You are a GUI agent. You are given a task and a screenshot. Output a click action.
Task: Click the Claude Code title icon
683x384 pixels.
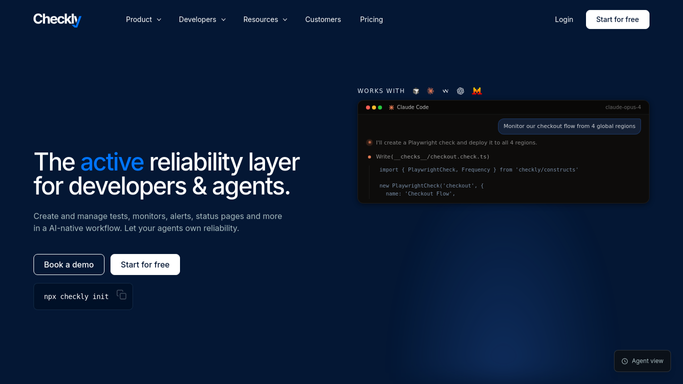point(391,108)
